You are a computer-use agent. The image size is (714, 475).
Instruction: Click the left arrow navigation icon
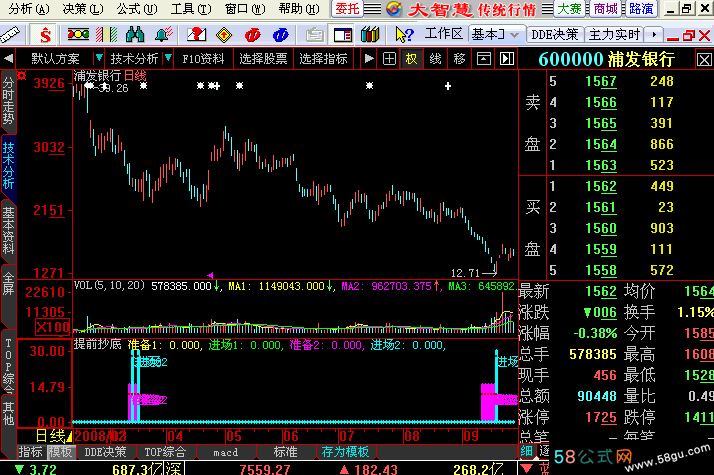click(x=8, y=58)
